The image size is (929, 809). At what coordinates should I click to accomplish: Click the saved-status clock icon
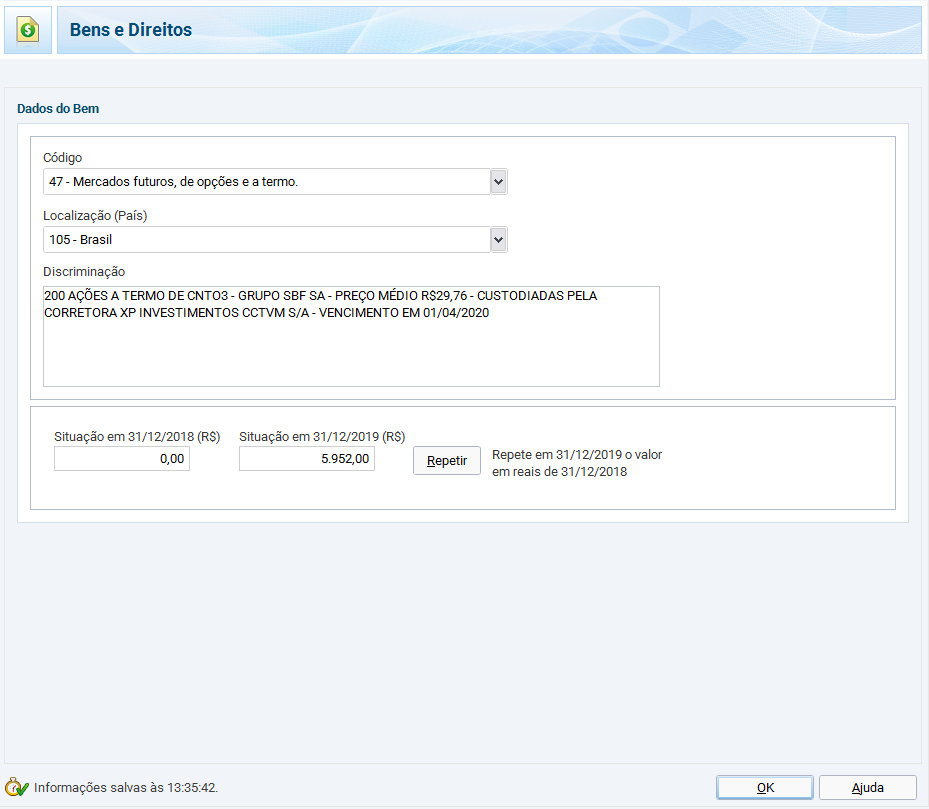click(x=17, y=787)
